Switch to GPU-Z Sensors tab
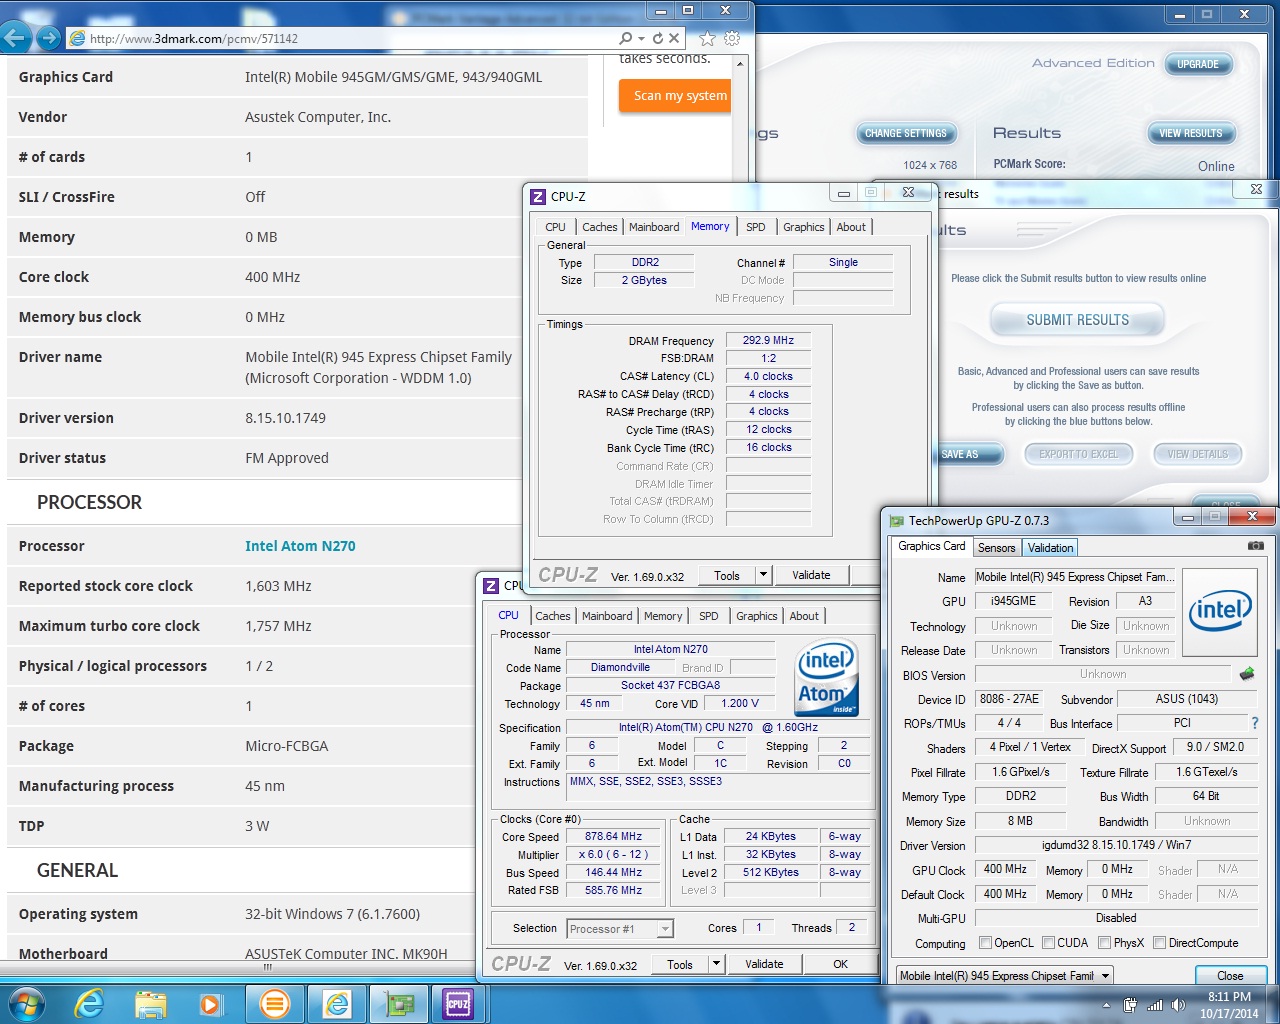This screenshot has height=1024, width=1280. click(x=996, y=547)
